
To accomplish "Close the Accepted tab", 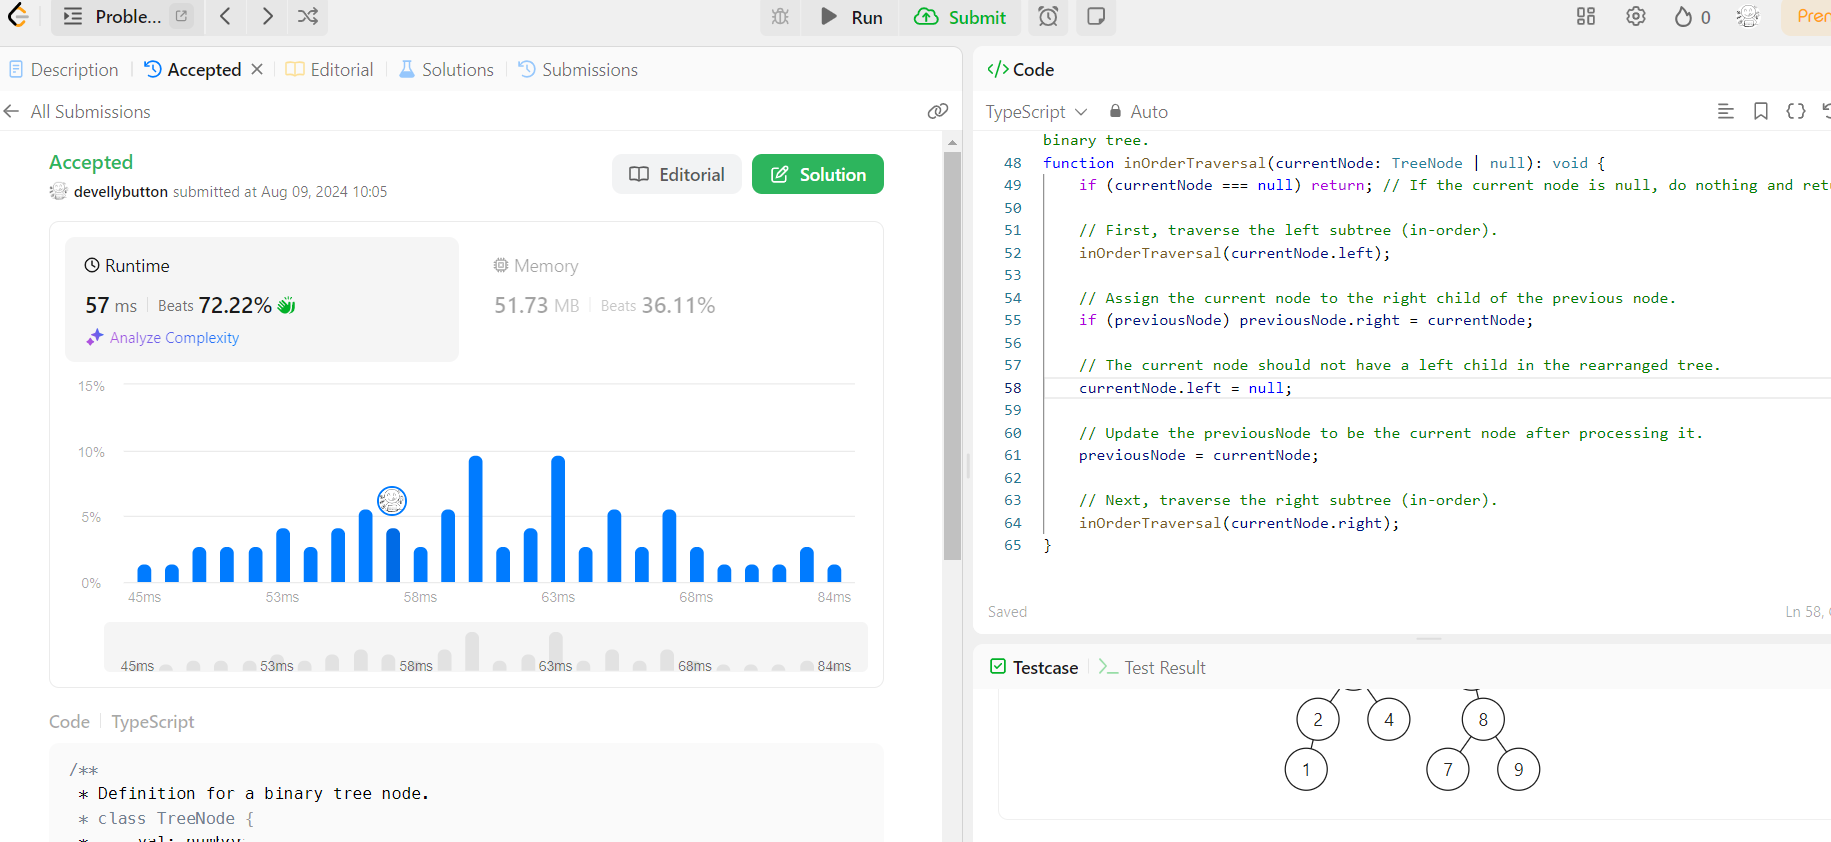I will [x=257, y=69].
